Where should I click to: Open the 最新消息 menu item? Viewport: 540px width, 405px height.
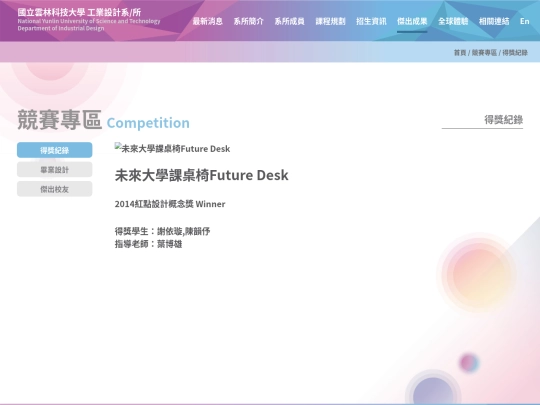click(207, 21)
